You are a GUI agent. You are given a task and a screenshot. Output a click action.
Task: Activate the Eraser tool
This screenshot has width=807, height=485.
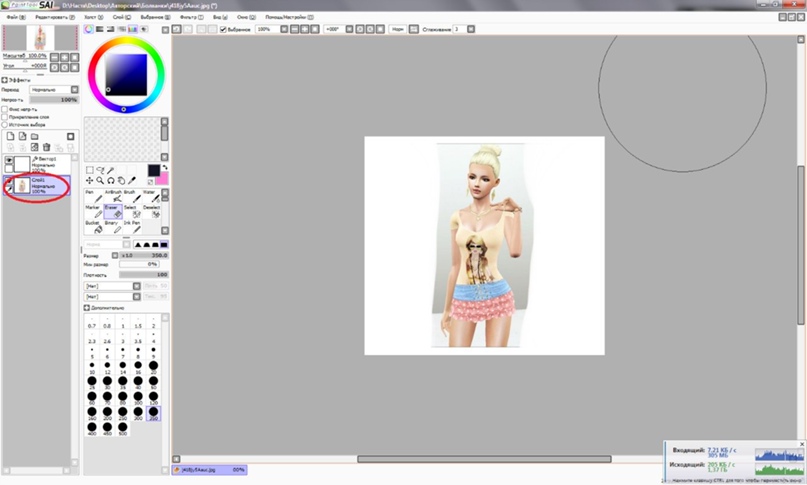point(113,211)
